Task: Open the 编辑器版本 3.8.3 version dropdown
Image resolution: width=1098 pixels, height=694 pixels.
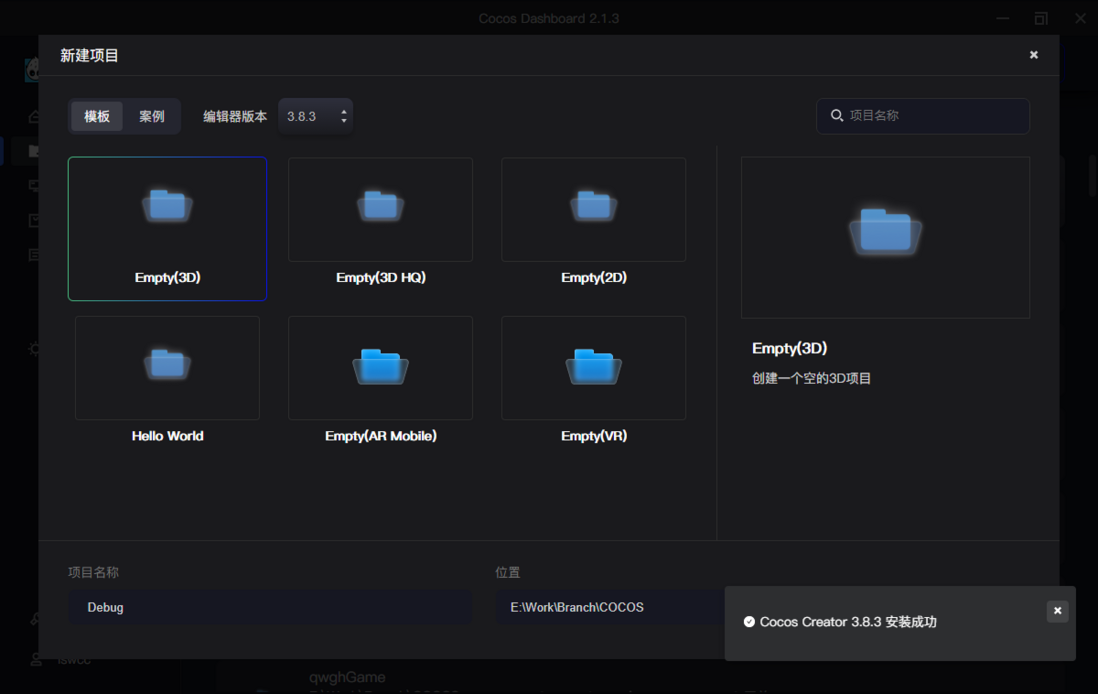Action: pos(315,116)
